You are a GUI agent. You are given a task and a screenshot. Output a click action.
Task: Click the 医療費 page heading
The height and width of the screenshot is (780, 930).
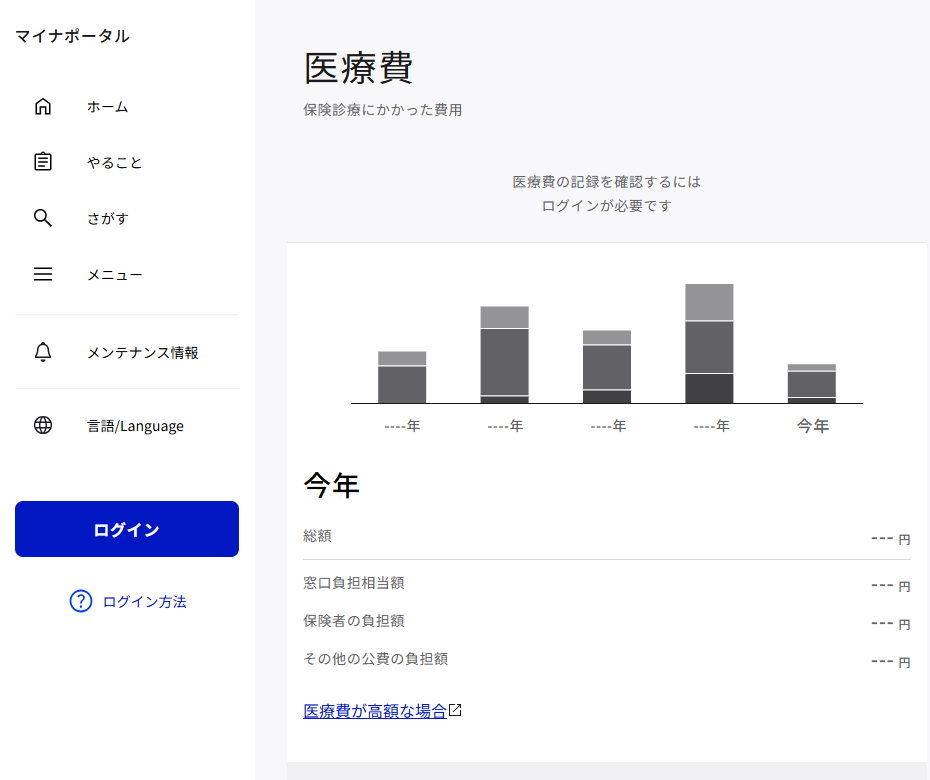tap(358, 68)
